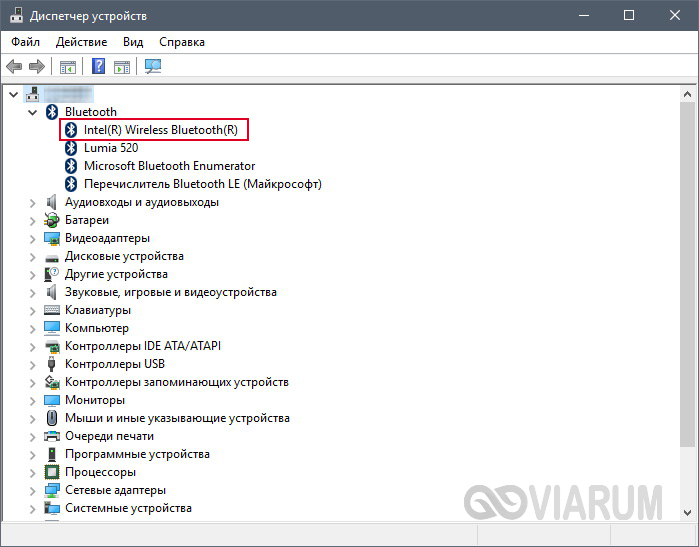Viewport: 699px width, 547px height.
Task: Click the scrollbar down arrow
Action: pos(687,513)
